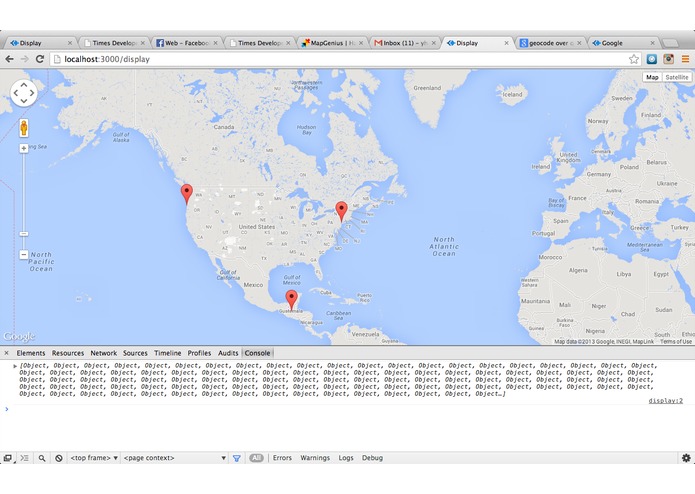Go back with the browser back arrow
Viewport: 695px width, 494px height.
(9, 59)
